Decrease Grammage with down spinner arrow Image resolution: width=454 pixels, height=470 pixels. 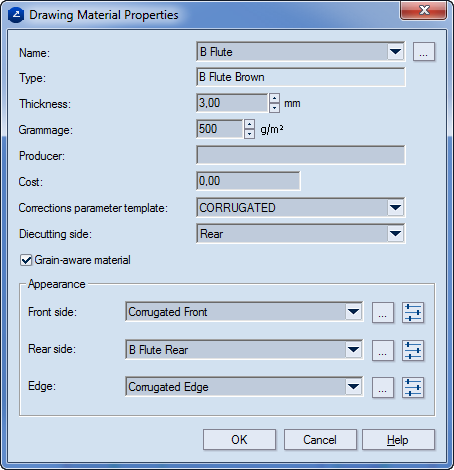[249, 134]
